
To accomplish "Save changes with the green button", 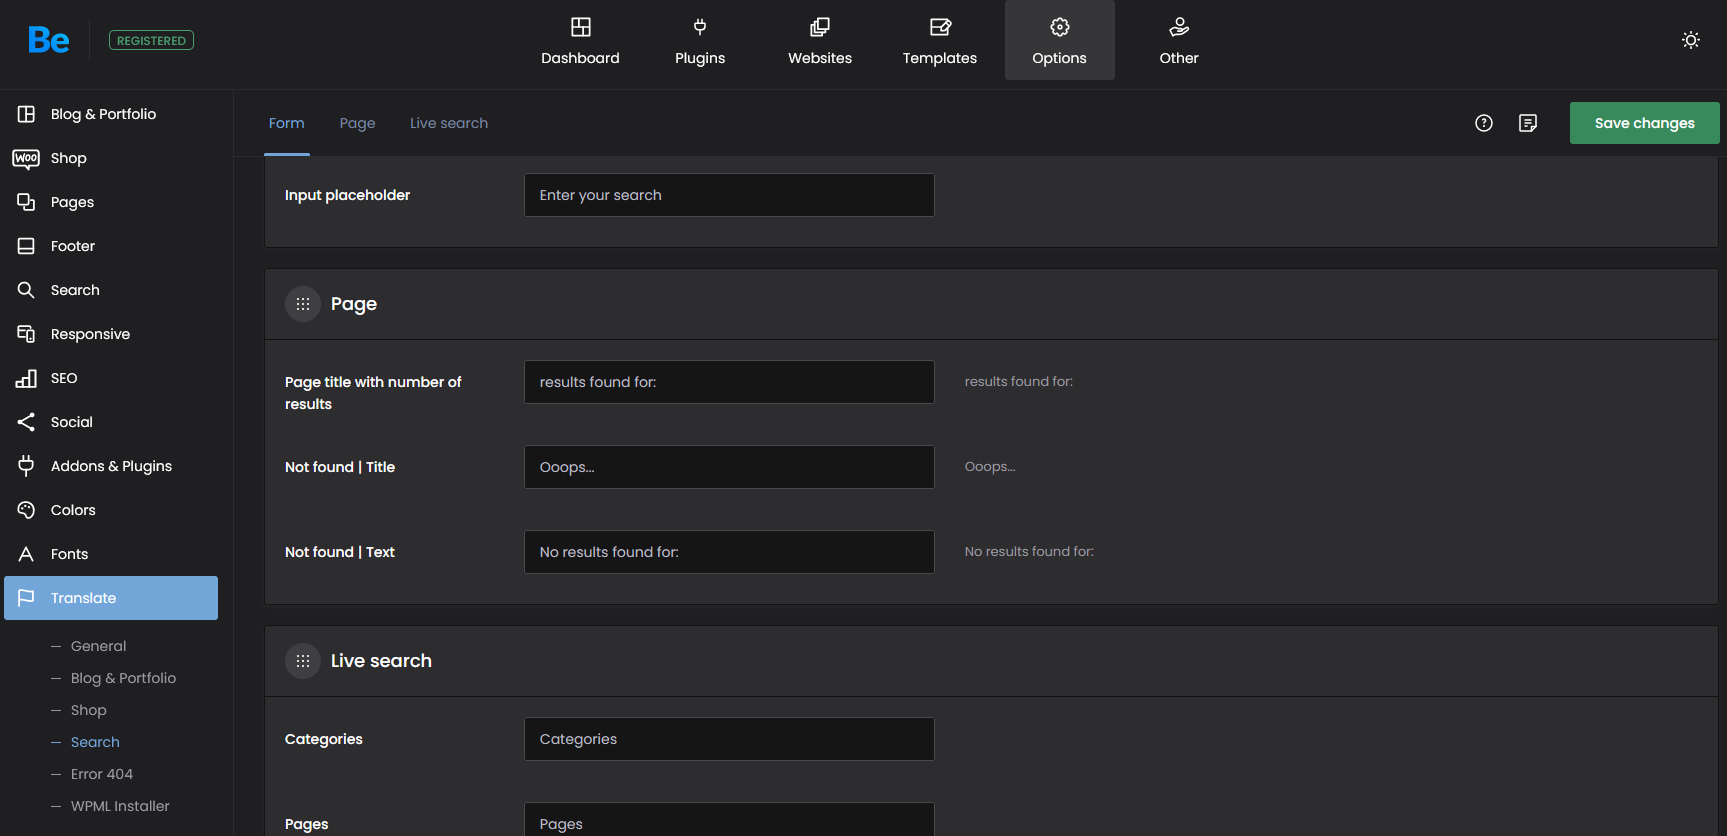I will pos(1645,123).
